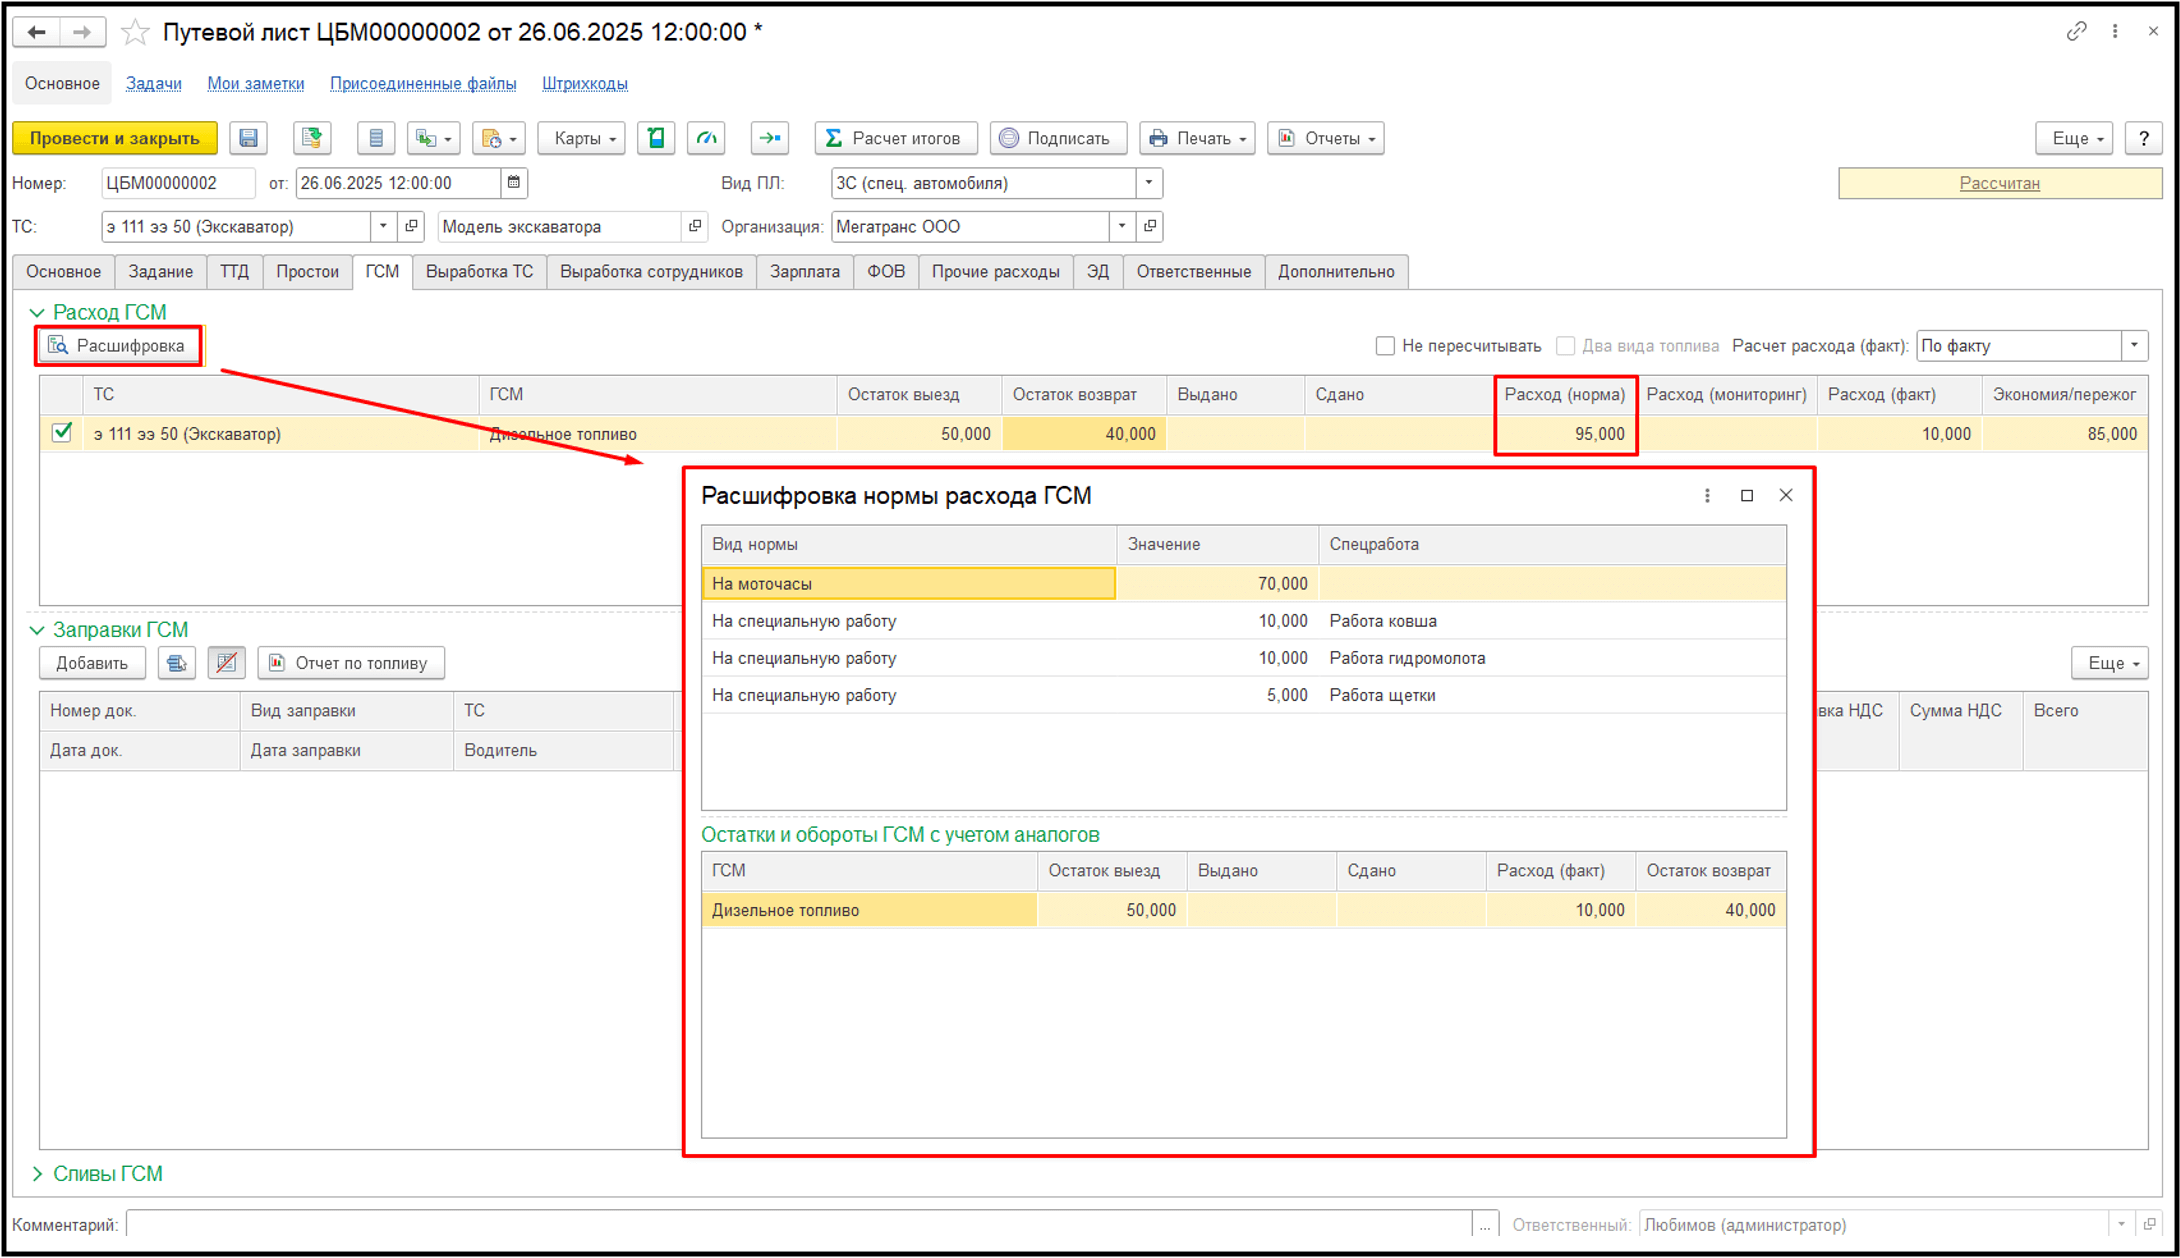
Task: Click the speedometer gauge toolbar icon
Action: click(x=707, y=138)
